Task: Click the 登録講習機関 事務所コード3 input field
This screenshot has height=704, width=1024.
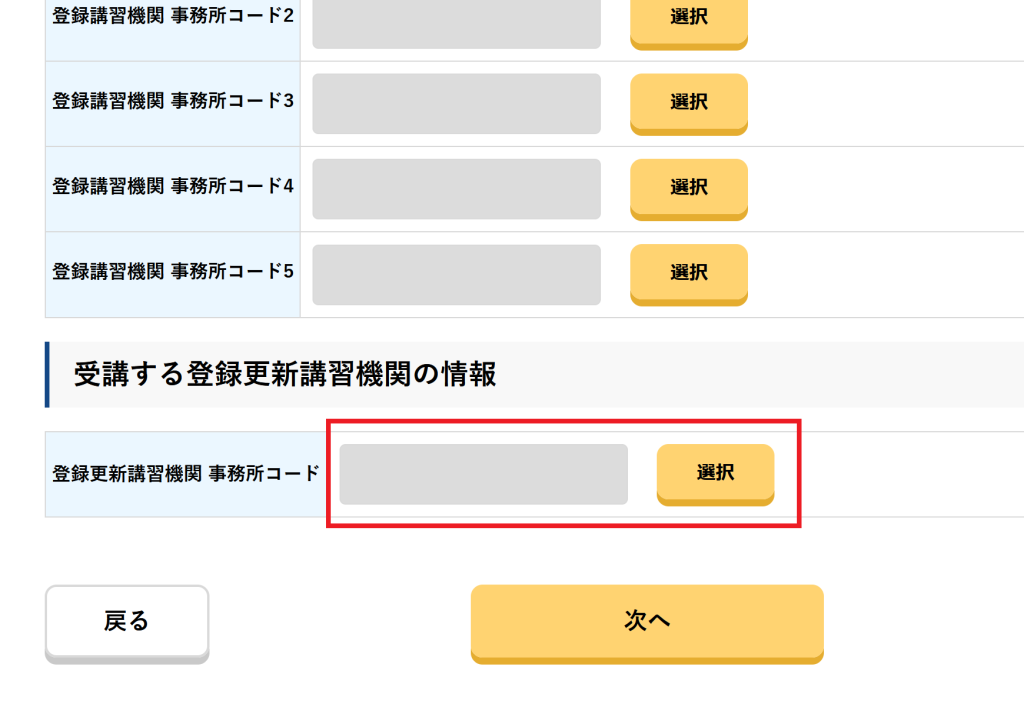Action: [x=455, y=103]
